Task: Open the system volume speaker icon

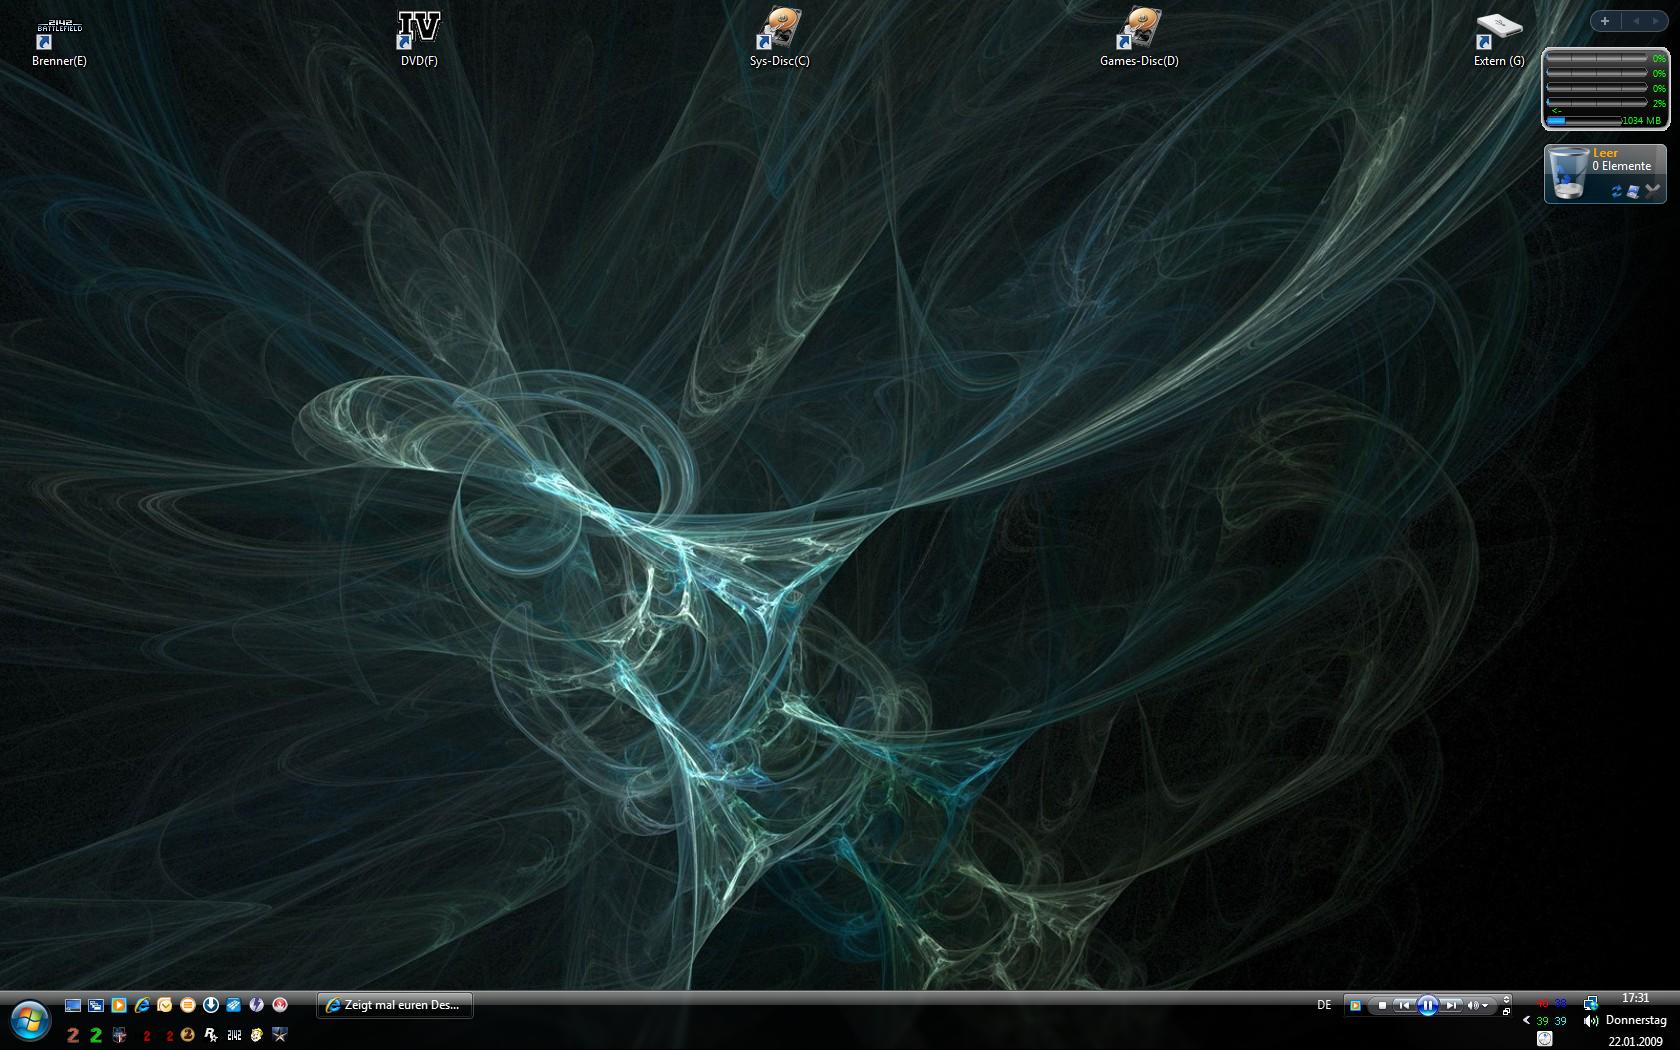Action: point(1589,1021)
